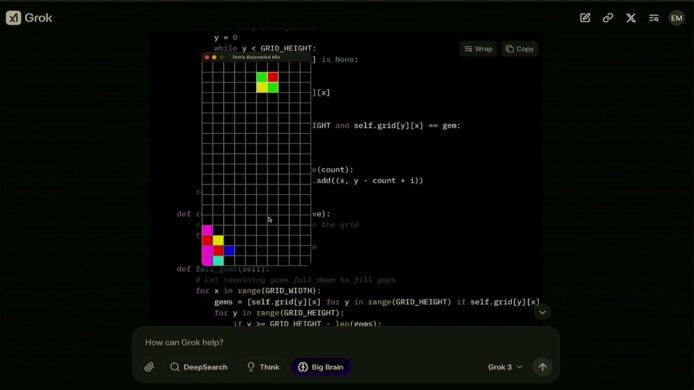Screen dimensions: 694x390
Task: Close the game window with the red button
Action: pyautogui.click(x=207, y=58)
